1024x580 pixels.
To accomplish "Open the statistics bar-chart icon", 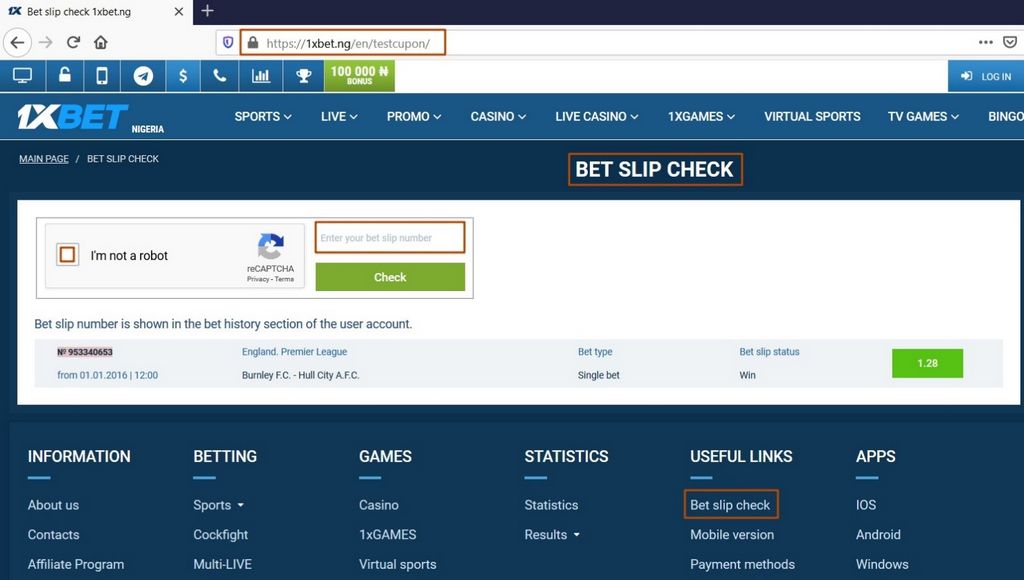I will [x=261, y=74].
